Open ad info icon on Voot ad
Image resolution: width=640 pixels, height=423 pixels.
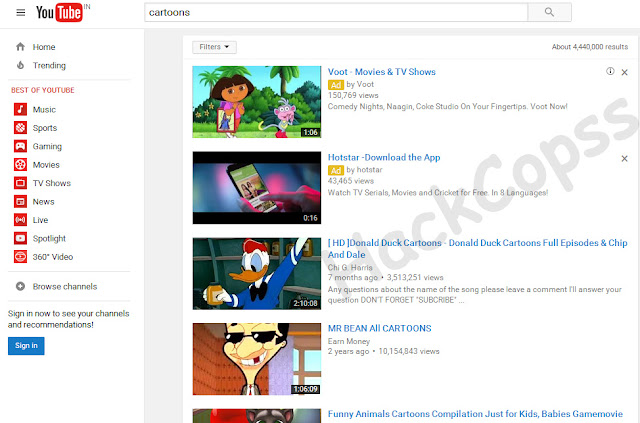(610, 71)
